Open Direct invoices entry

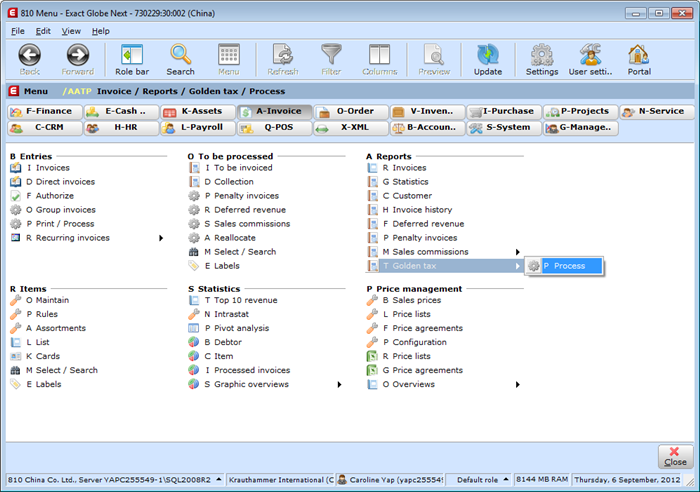[65, 182]
